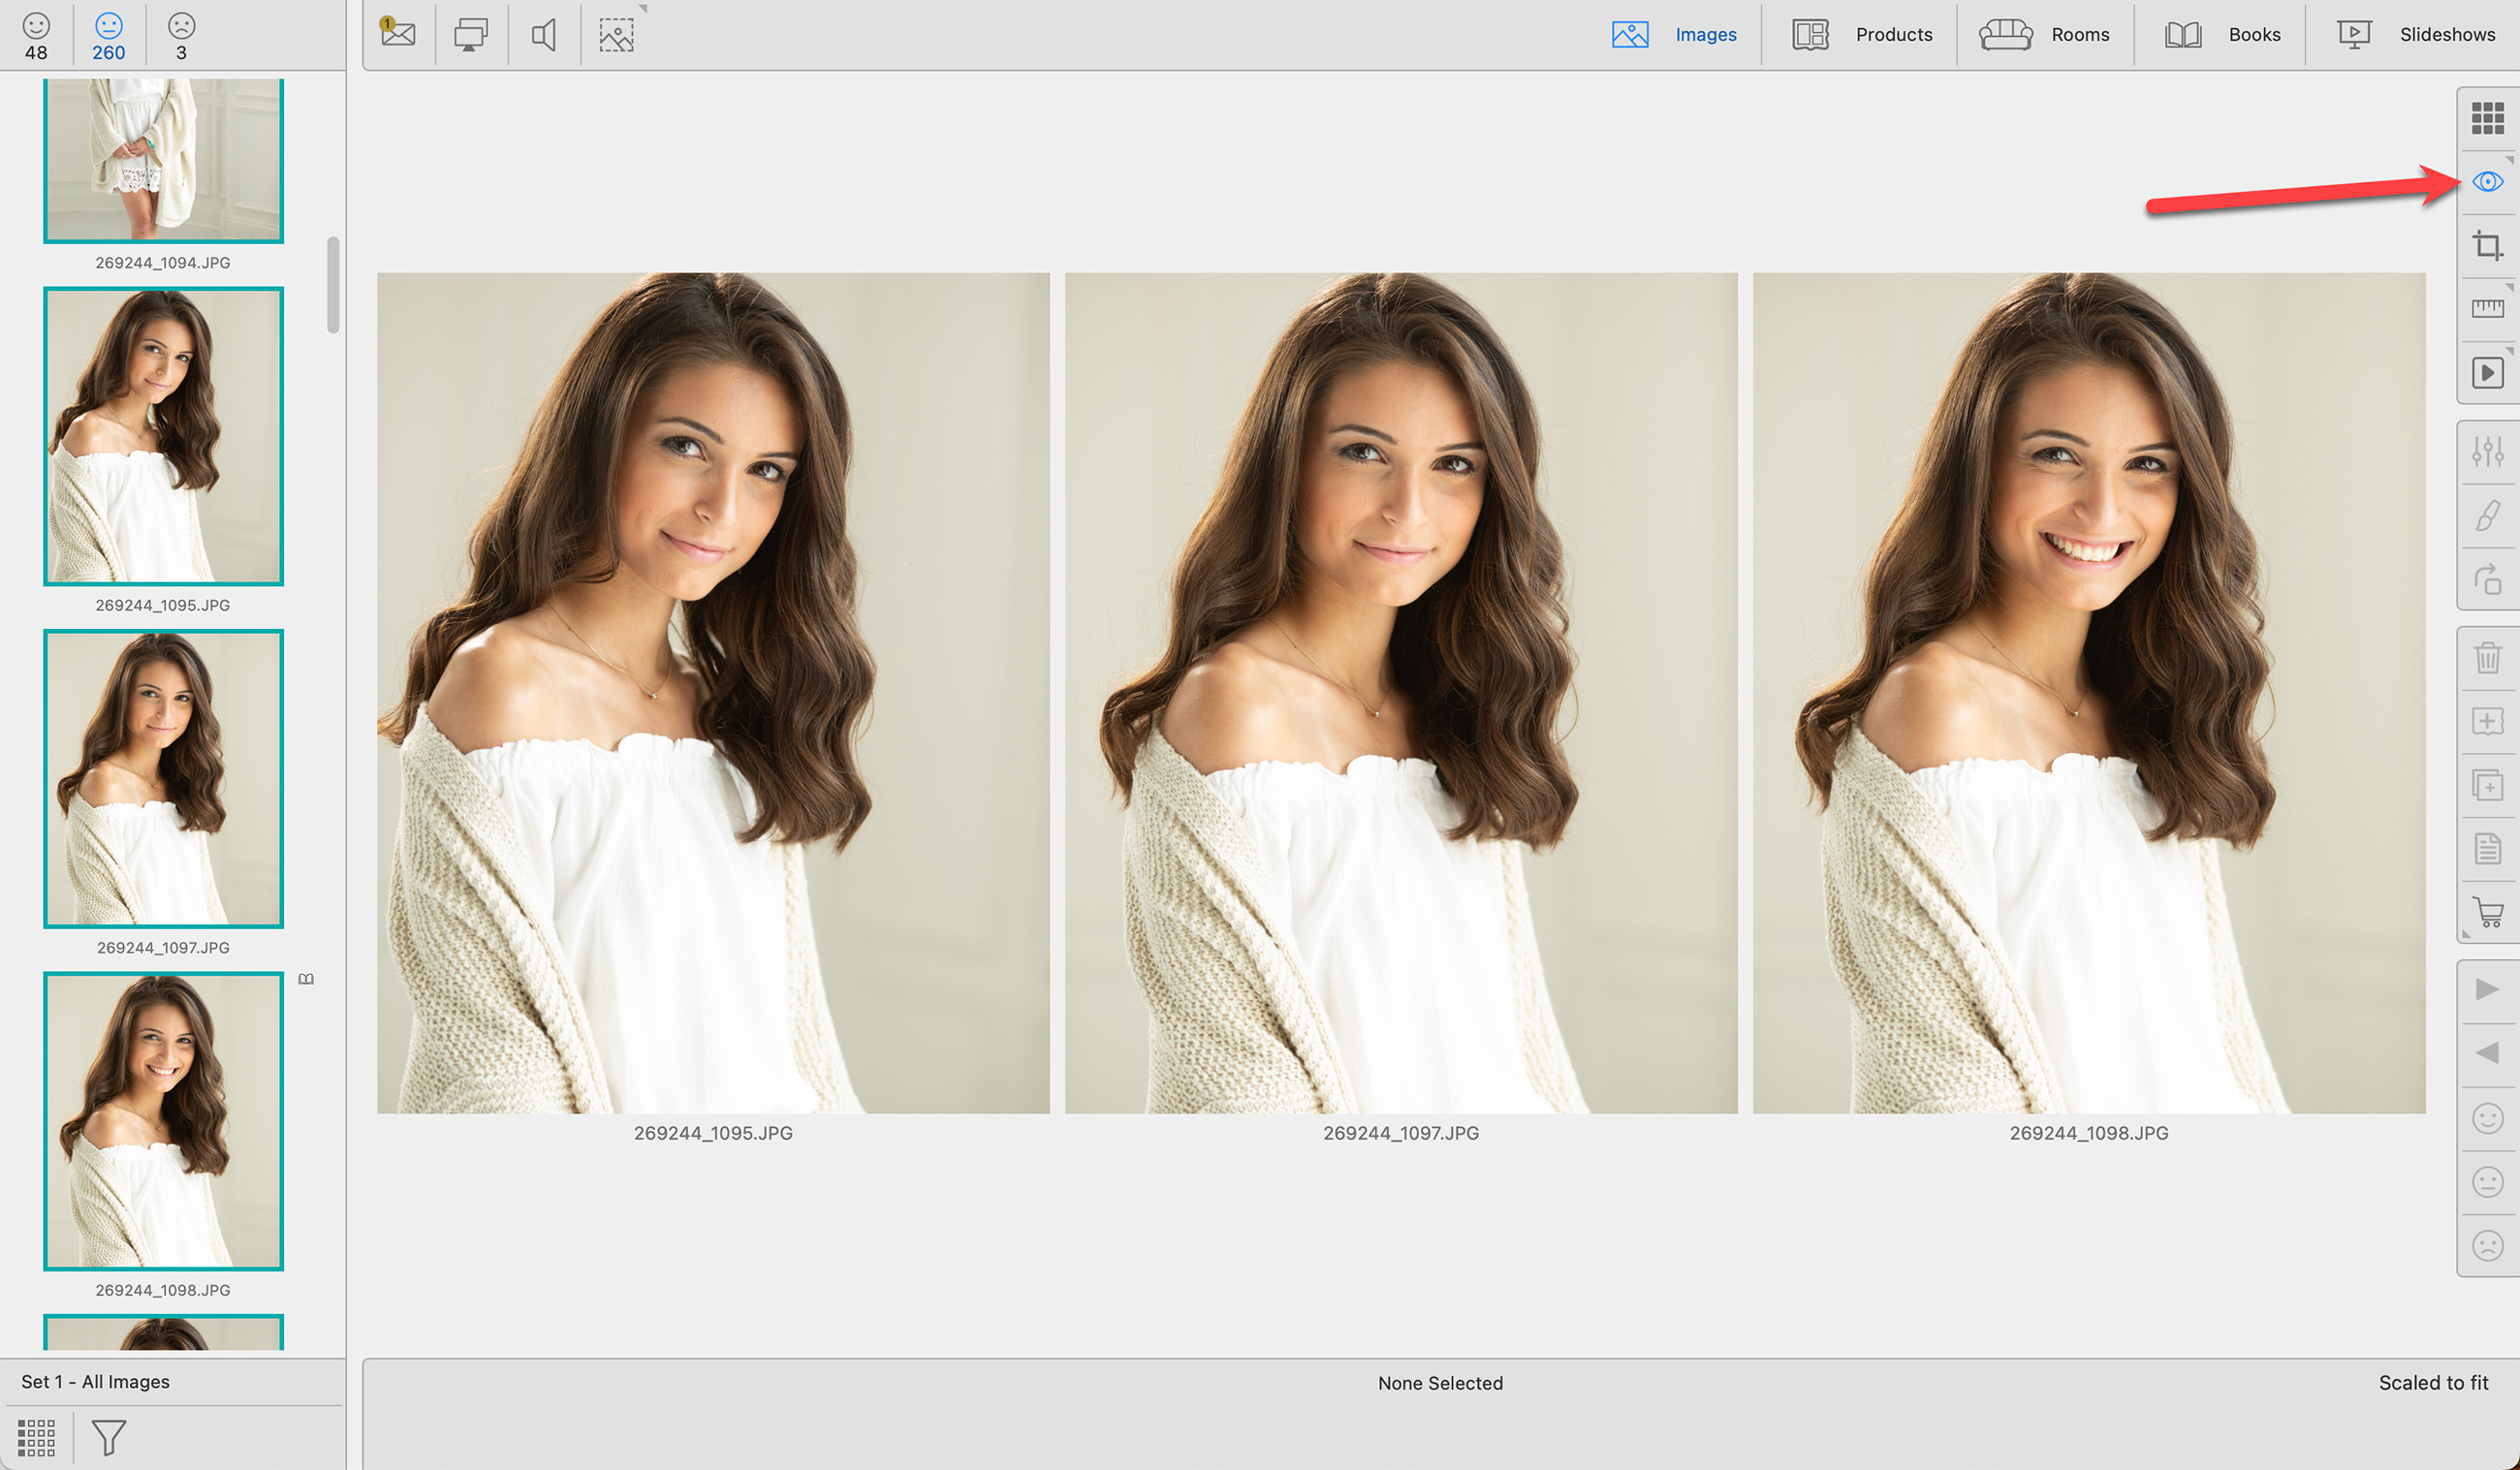Open the shopping cart icon
Image resolution: width=2520 pixels, height=1470 pixels.
click(x=2487, y=912)
